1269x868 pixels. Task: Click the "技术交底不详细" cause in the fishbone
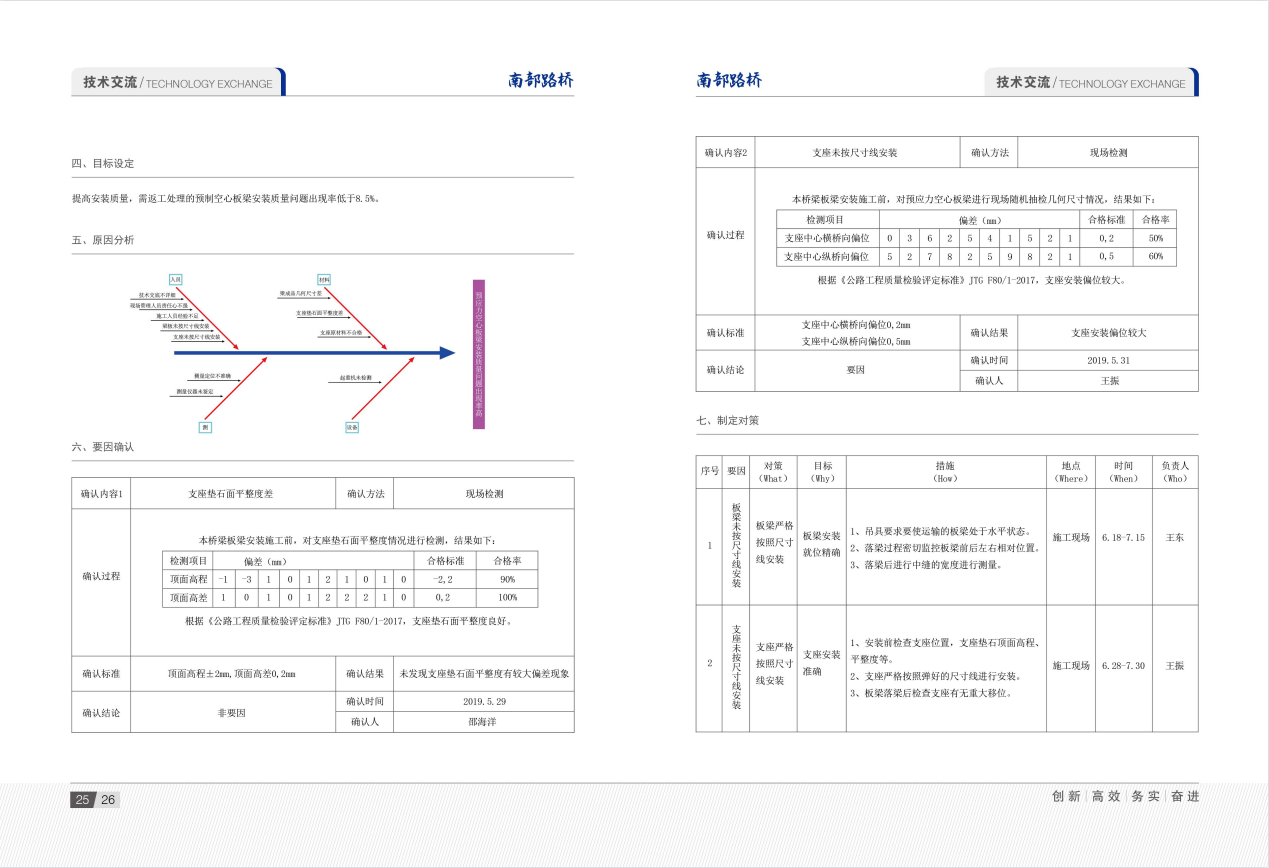157,296
